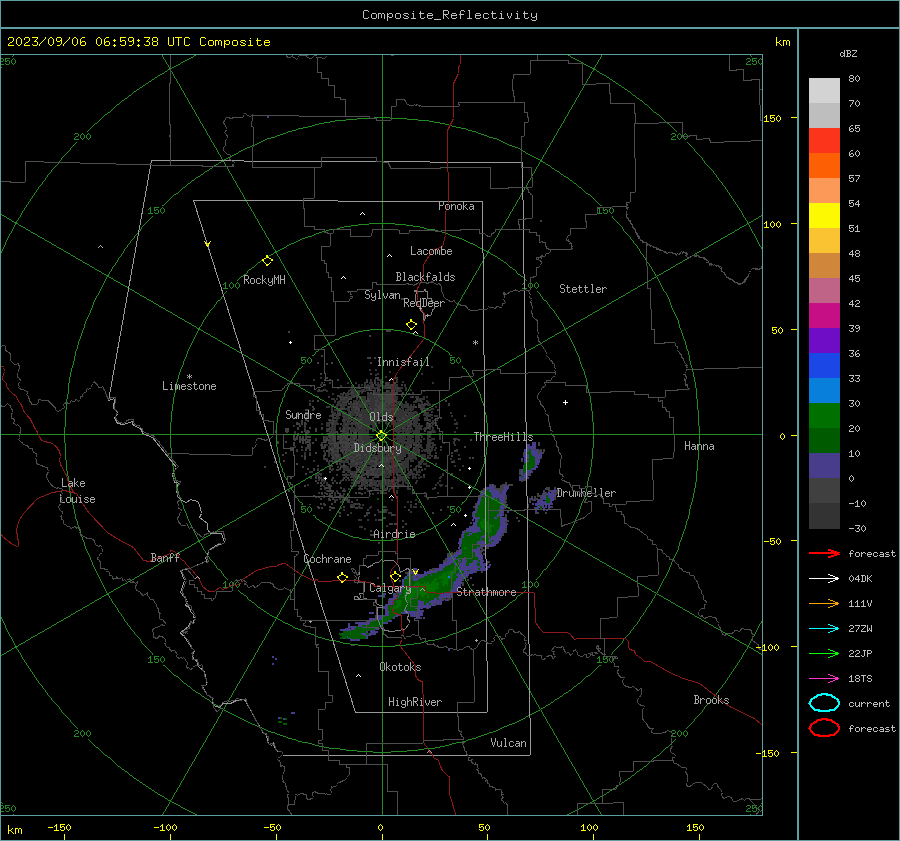Click the red forecast arrow in legend
This screenshot has height=841, width=900.
pos(824,553)
